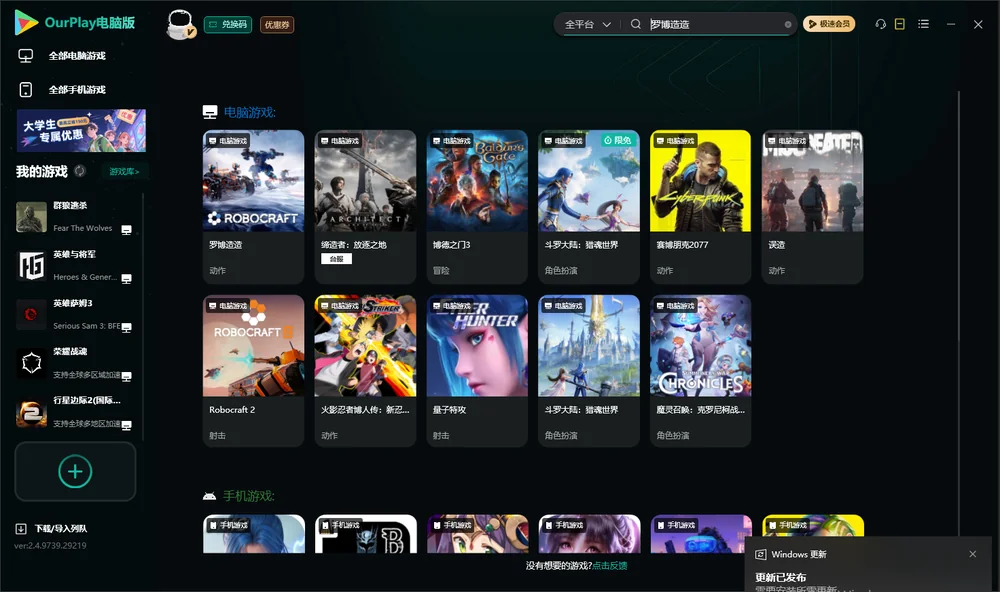Click PC icon on Serious Sam 3 row
The height and width of the screenshot is (592, 1000).
[126, 327]
